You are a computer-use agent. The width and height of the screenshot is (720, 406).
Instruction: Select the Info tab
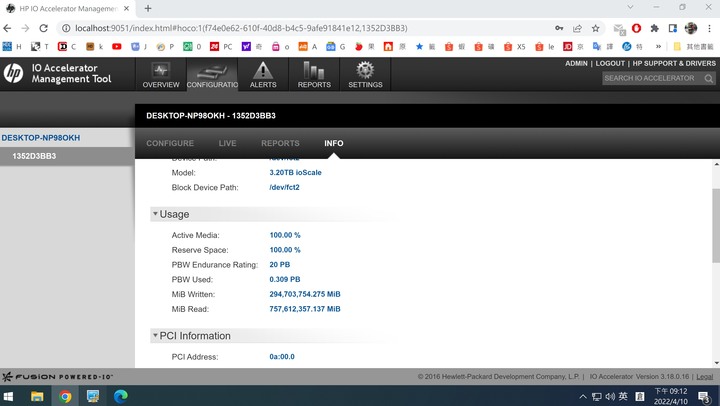[x=334, y=143]
